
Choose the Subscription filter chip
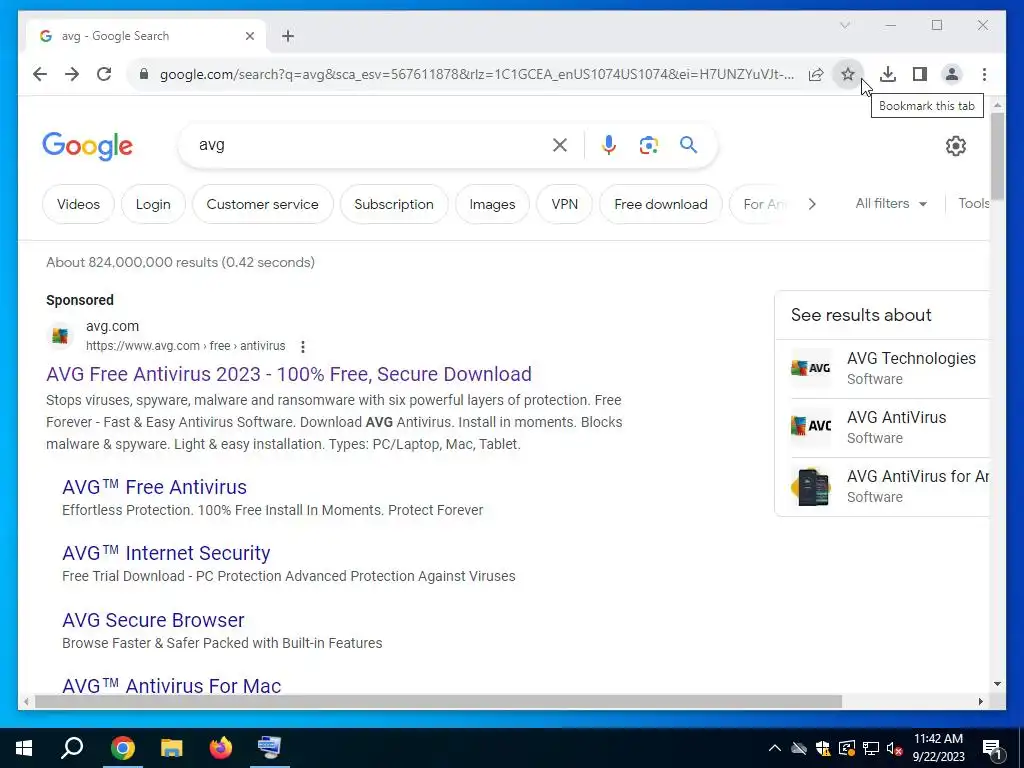click(x=394, y=204)
